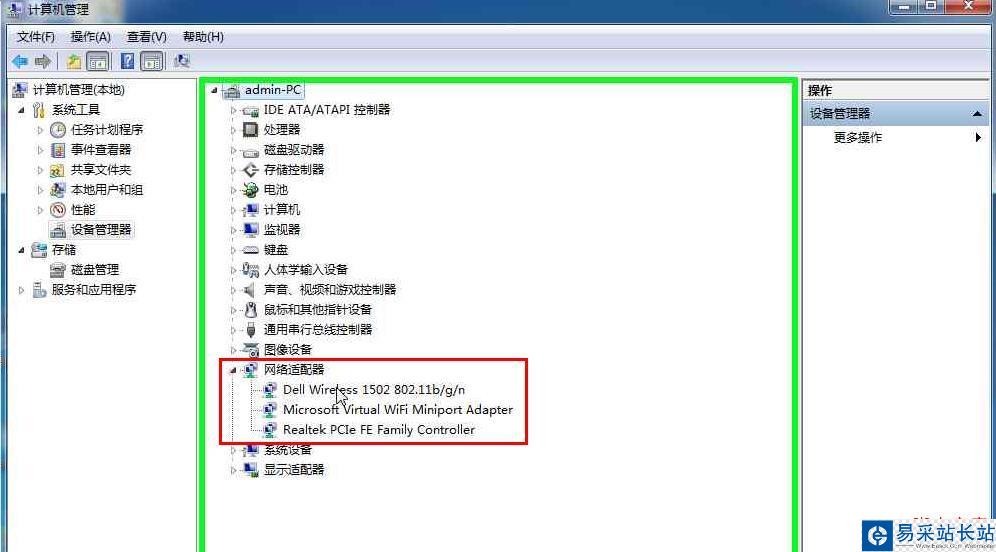Expand the 处理器 device category
The image size is (996, 552).
coord(233,130)
